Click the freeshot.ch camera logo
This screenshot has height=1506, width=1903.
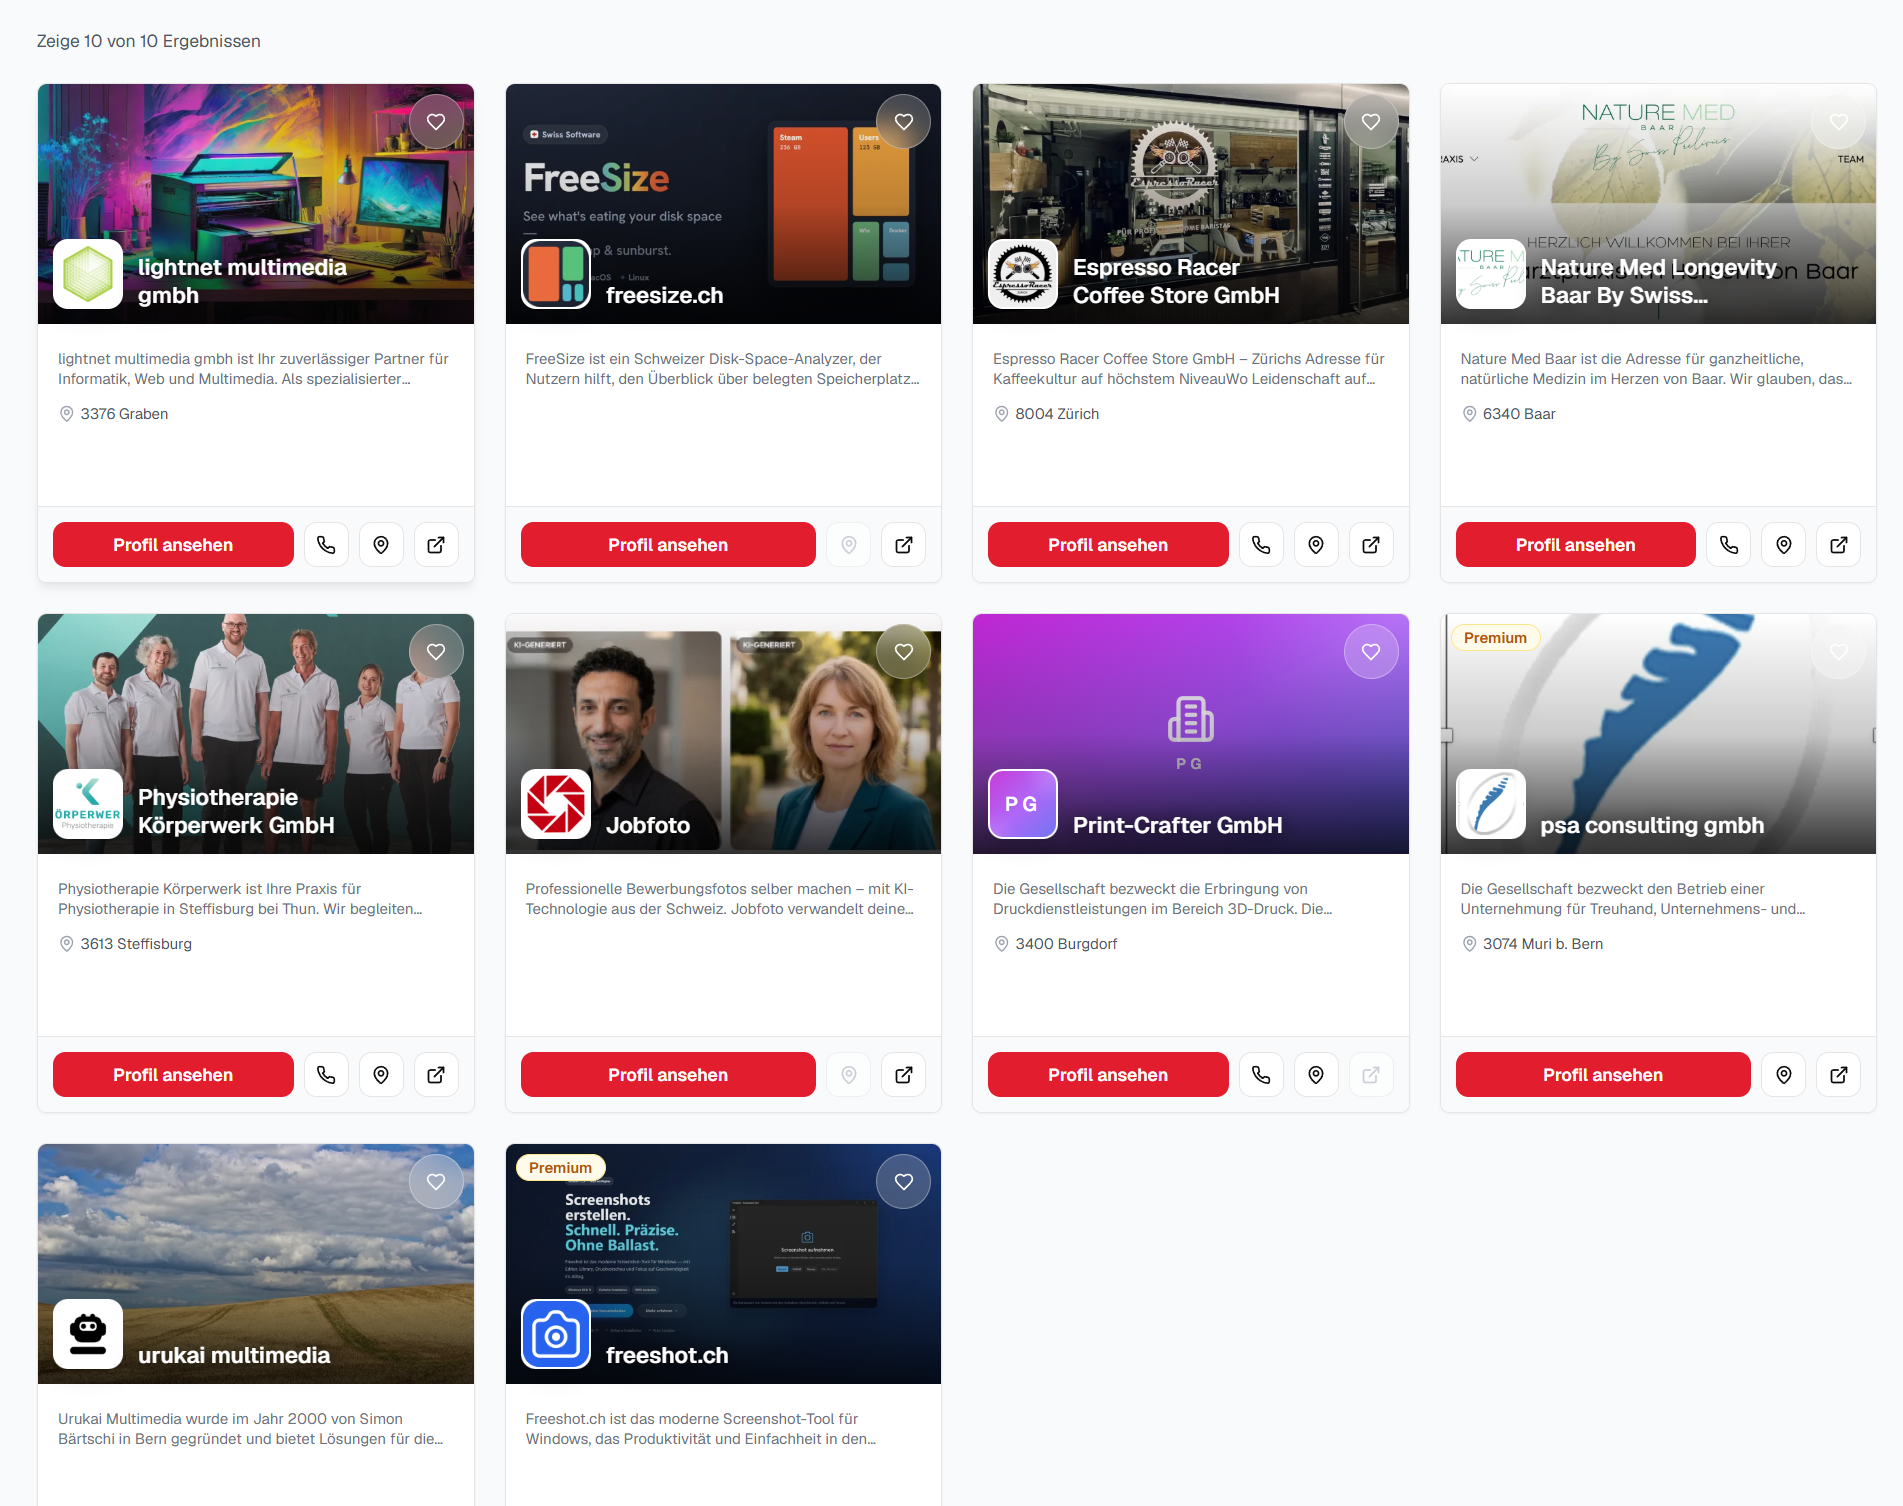point(556,1334)
